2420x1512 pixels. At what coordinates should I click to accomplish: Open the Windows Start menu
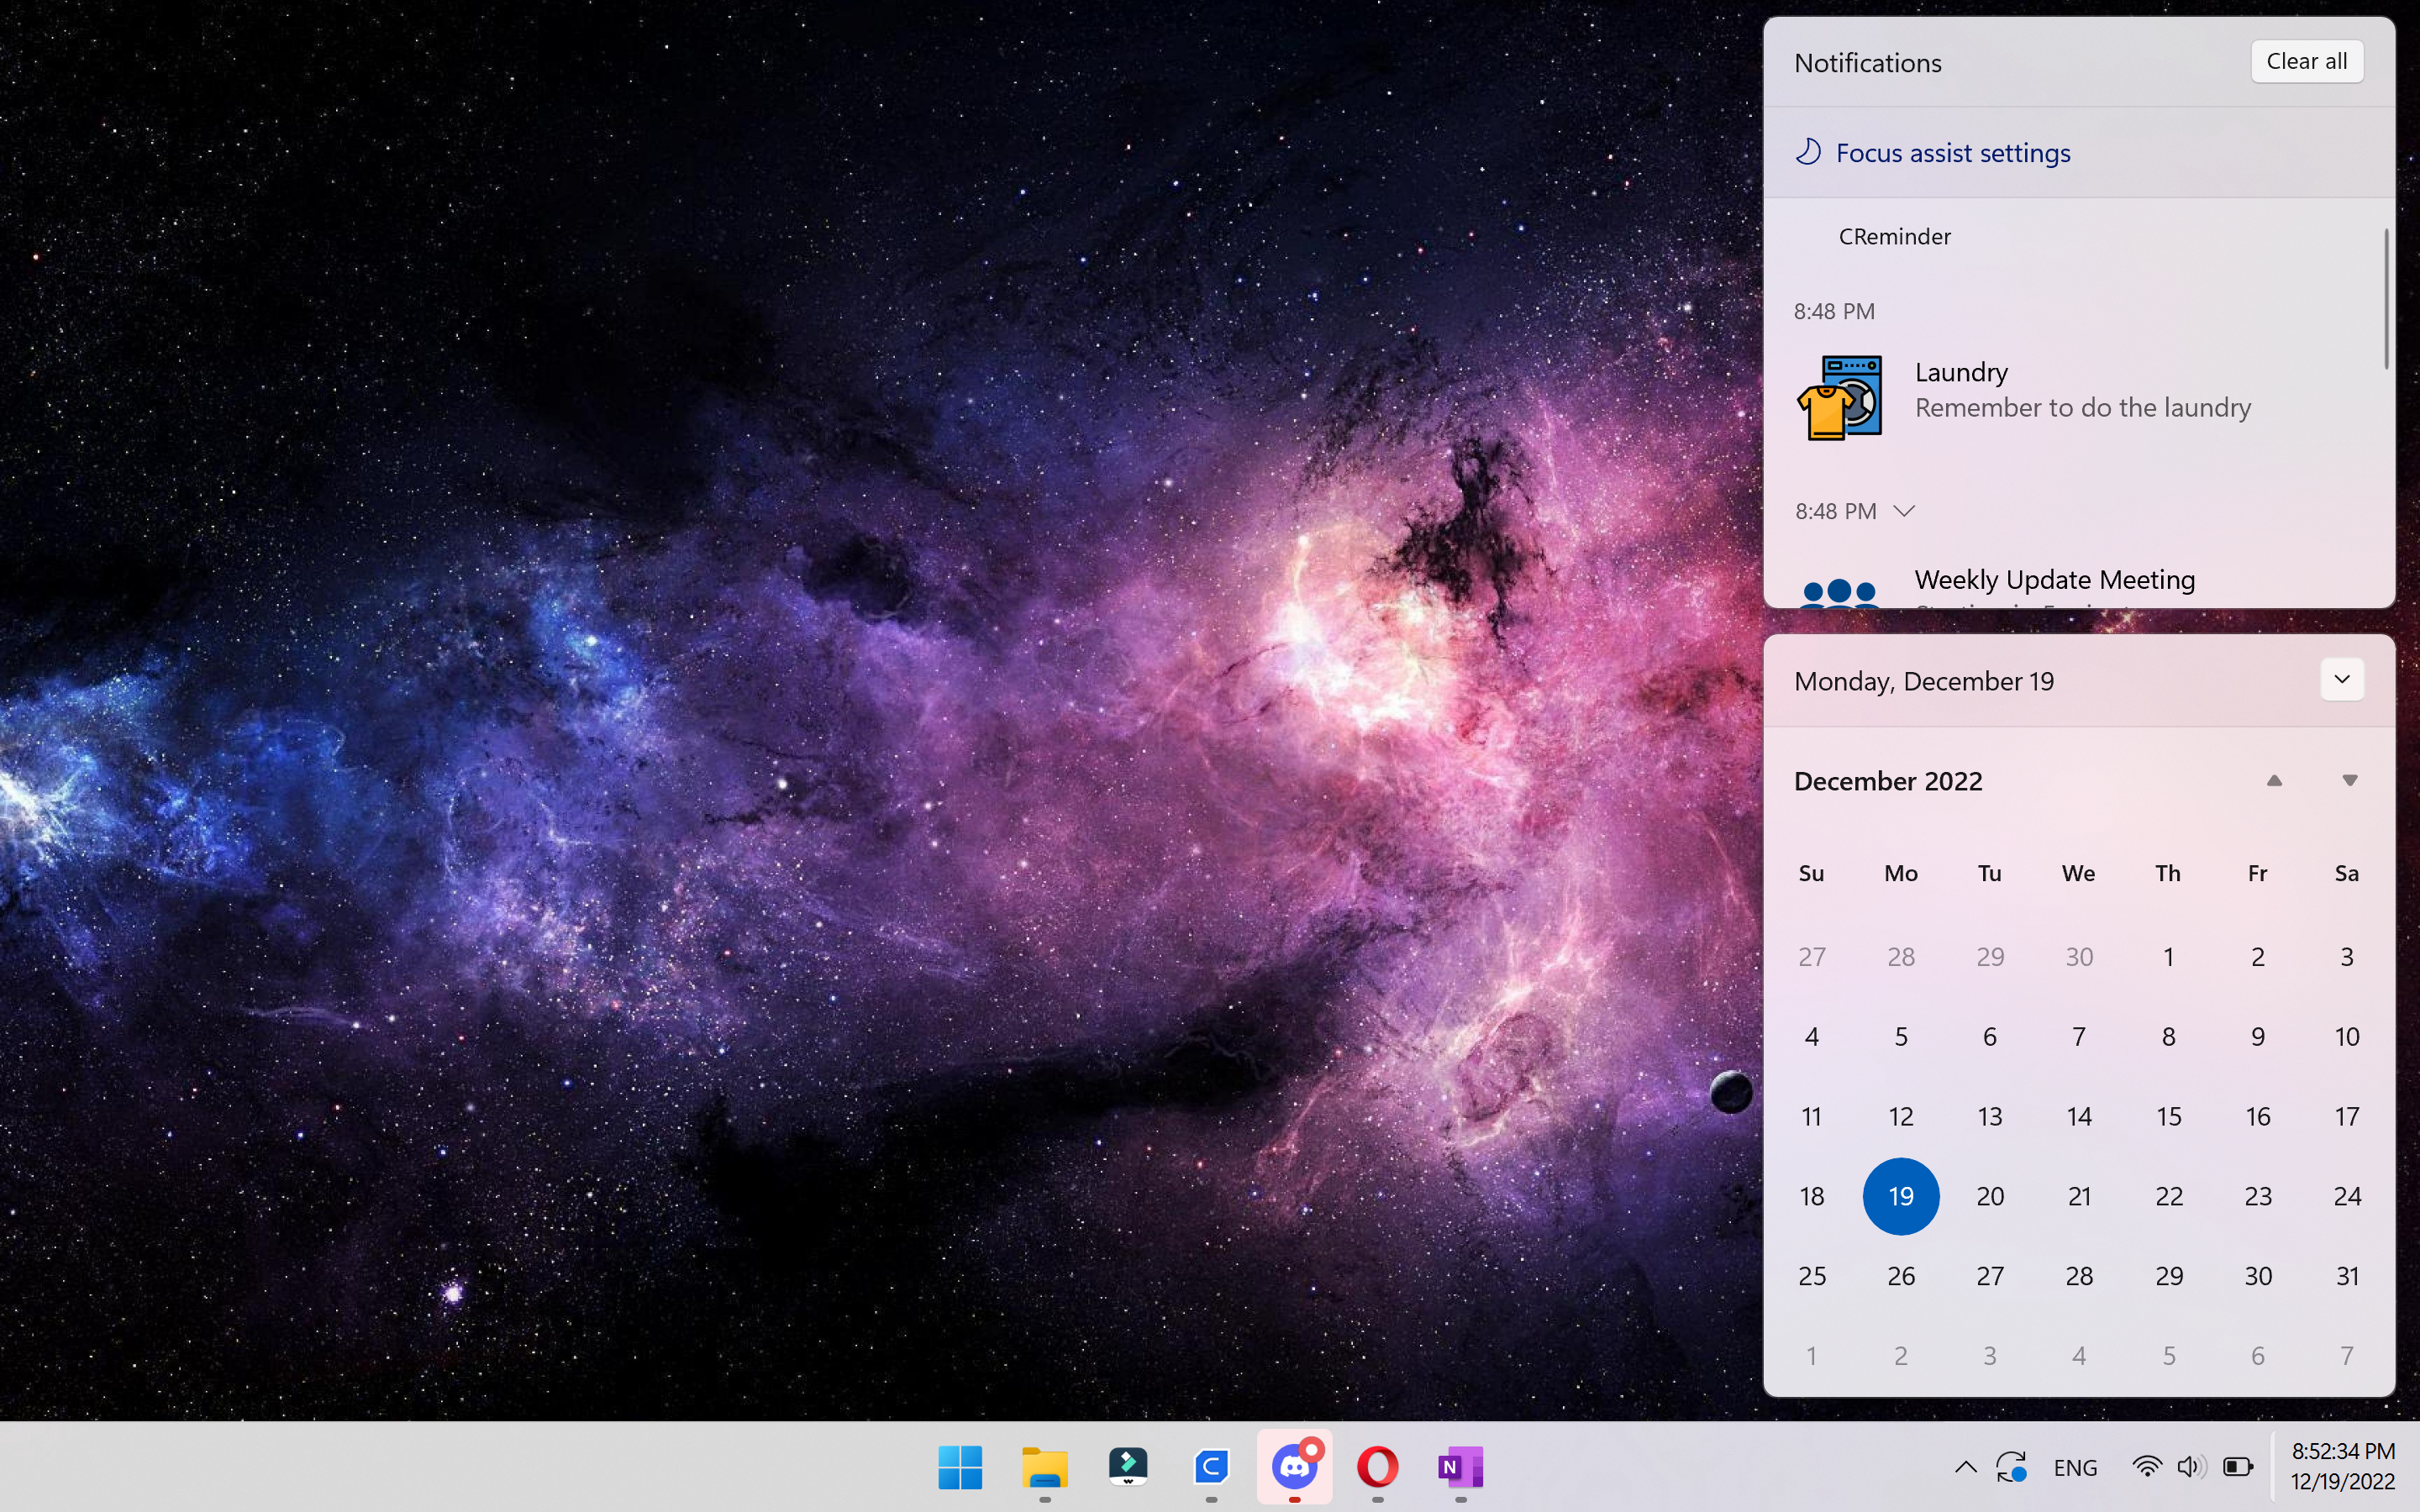pos(960,1467)
